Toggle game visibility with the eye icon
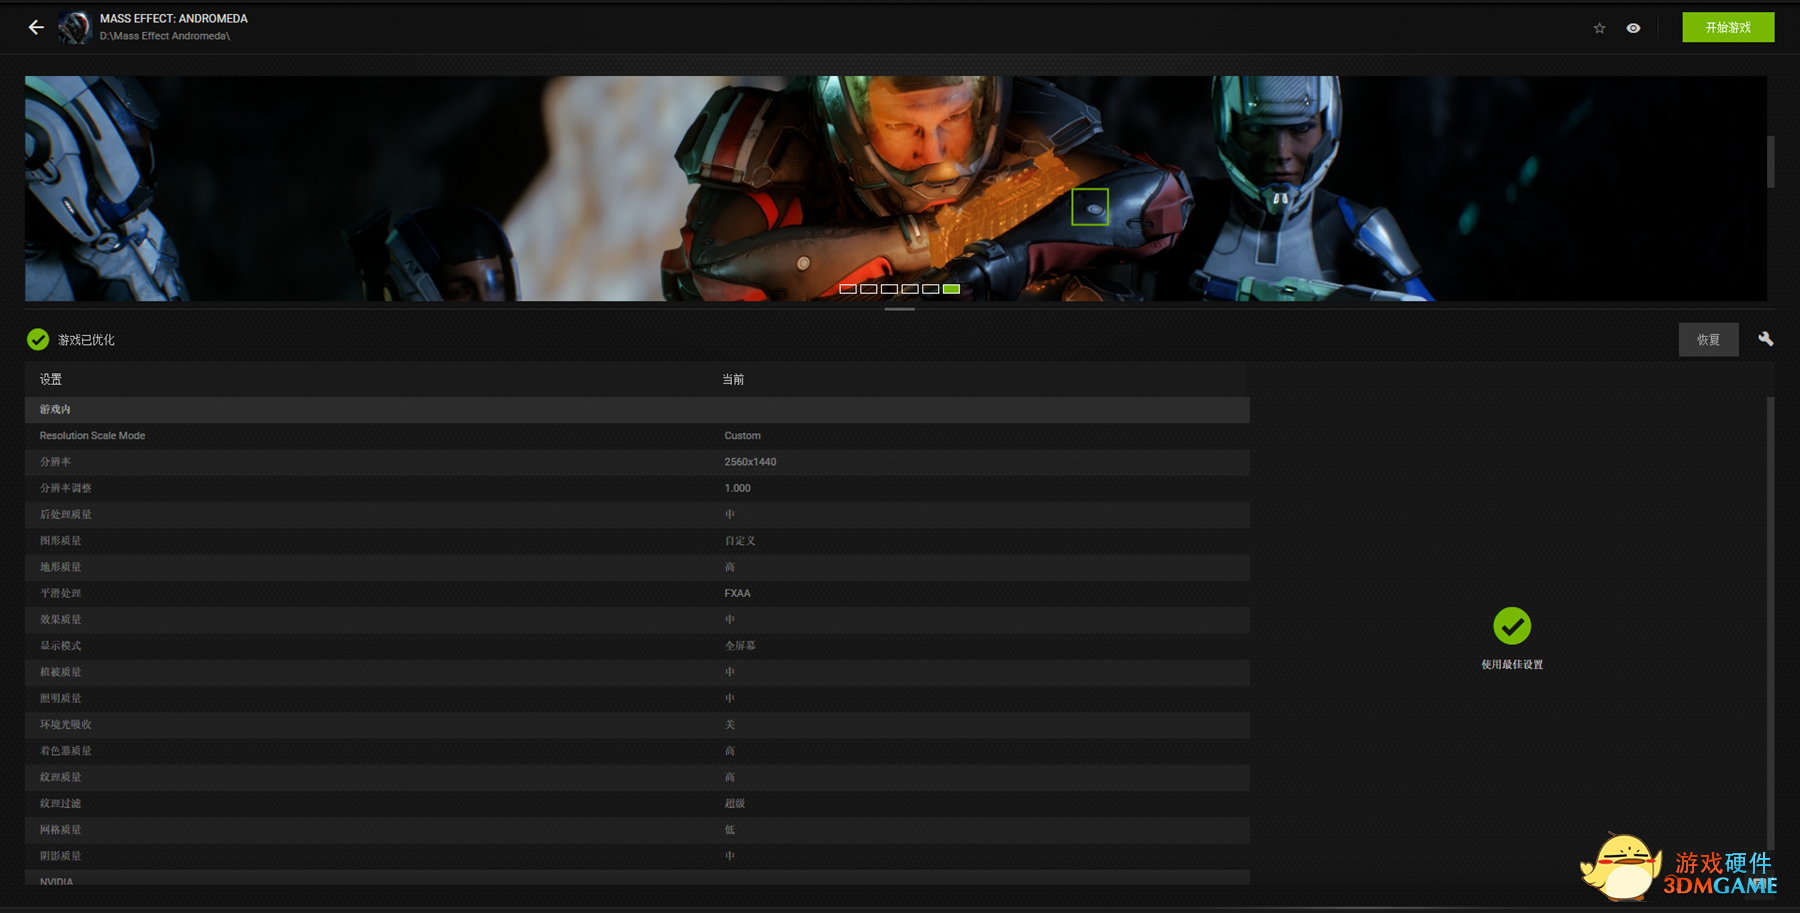 tap(1633, 28)
